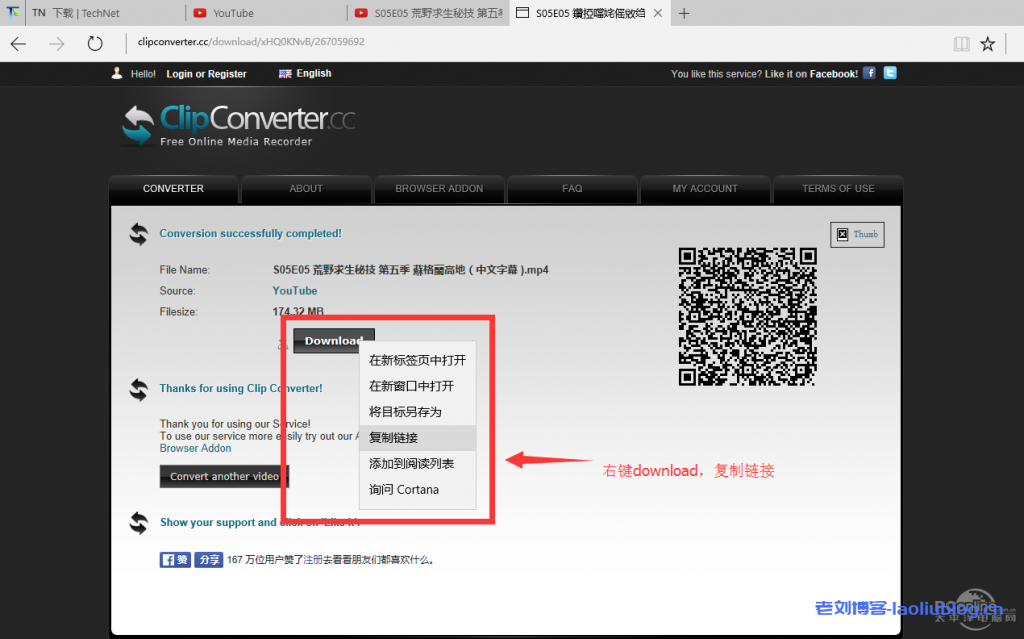Select 复制链接 in the context menu
Viewport: 1024px width, 639px height.
(394, 438)
